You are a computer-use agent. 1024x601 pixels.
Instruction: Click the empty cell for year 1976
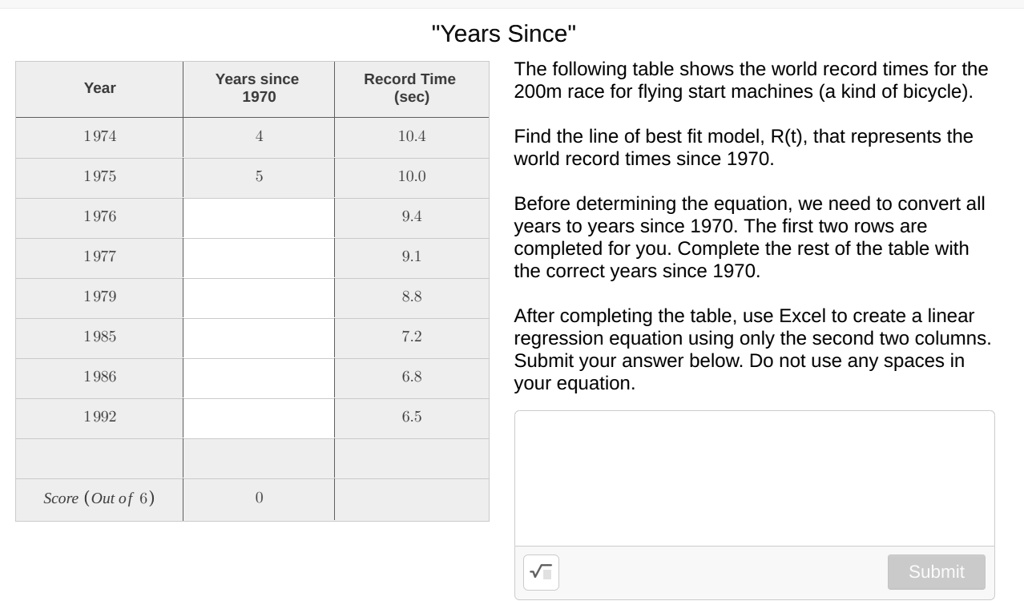pos(256,217)
